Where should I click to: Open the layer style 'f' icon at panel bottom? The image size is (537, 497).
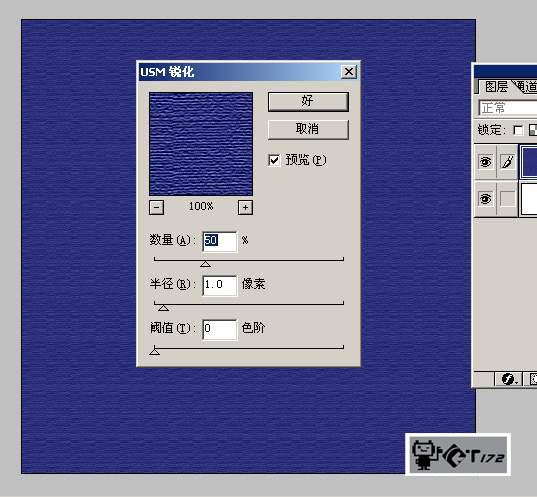(509, 379)
